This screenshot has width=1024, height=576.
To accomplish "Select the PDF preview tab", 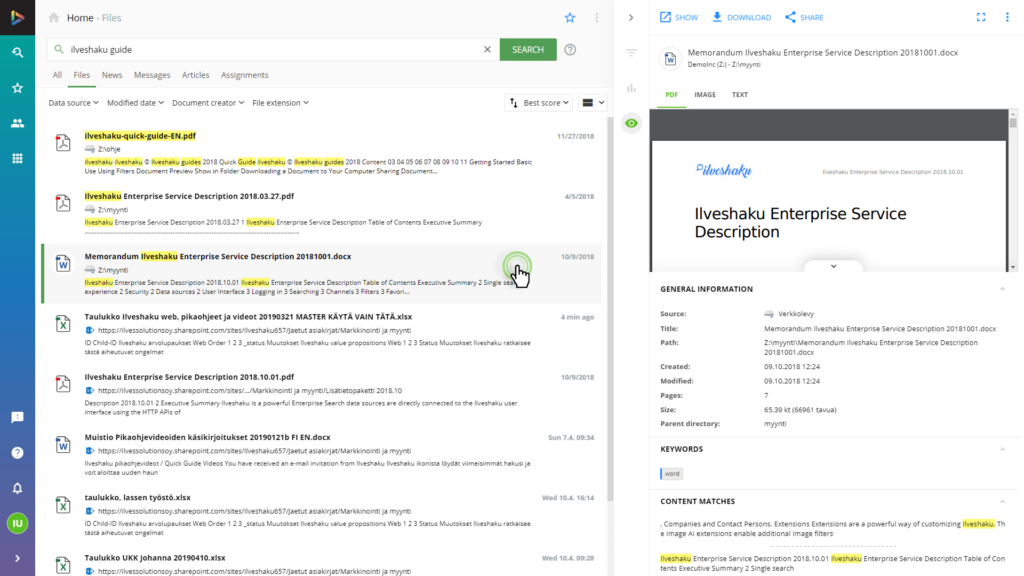I will click(x=671, y=95).
